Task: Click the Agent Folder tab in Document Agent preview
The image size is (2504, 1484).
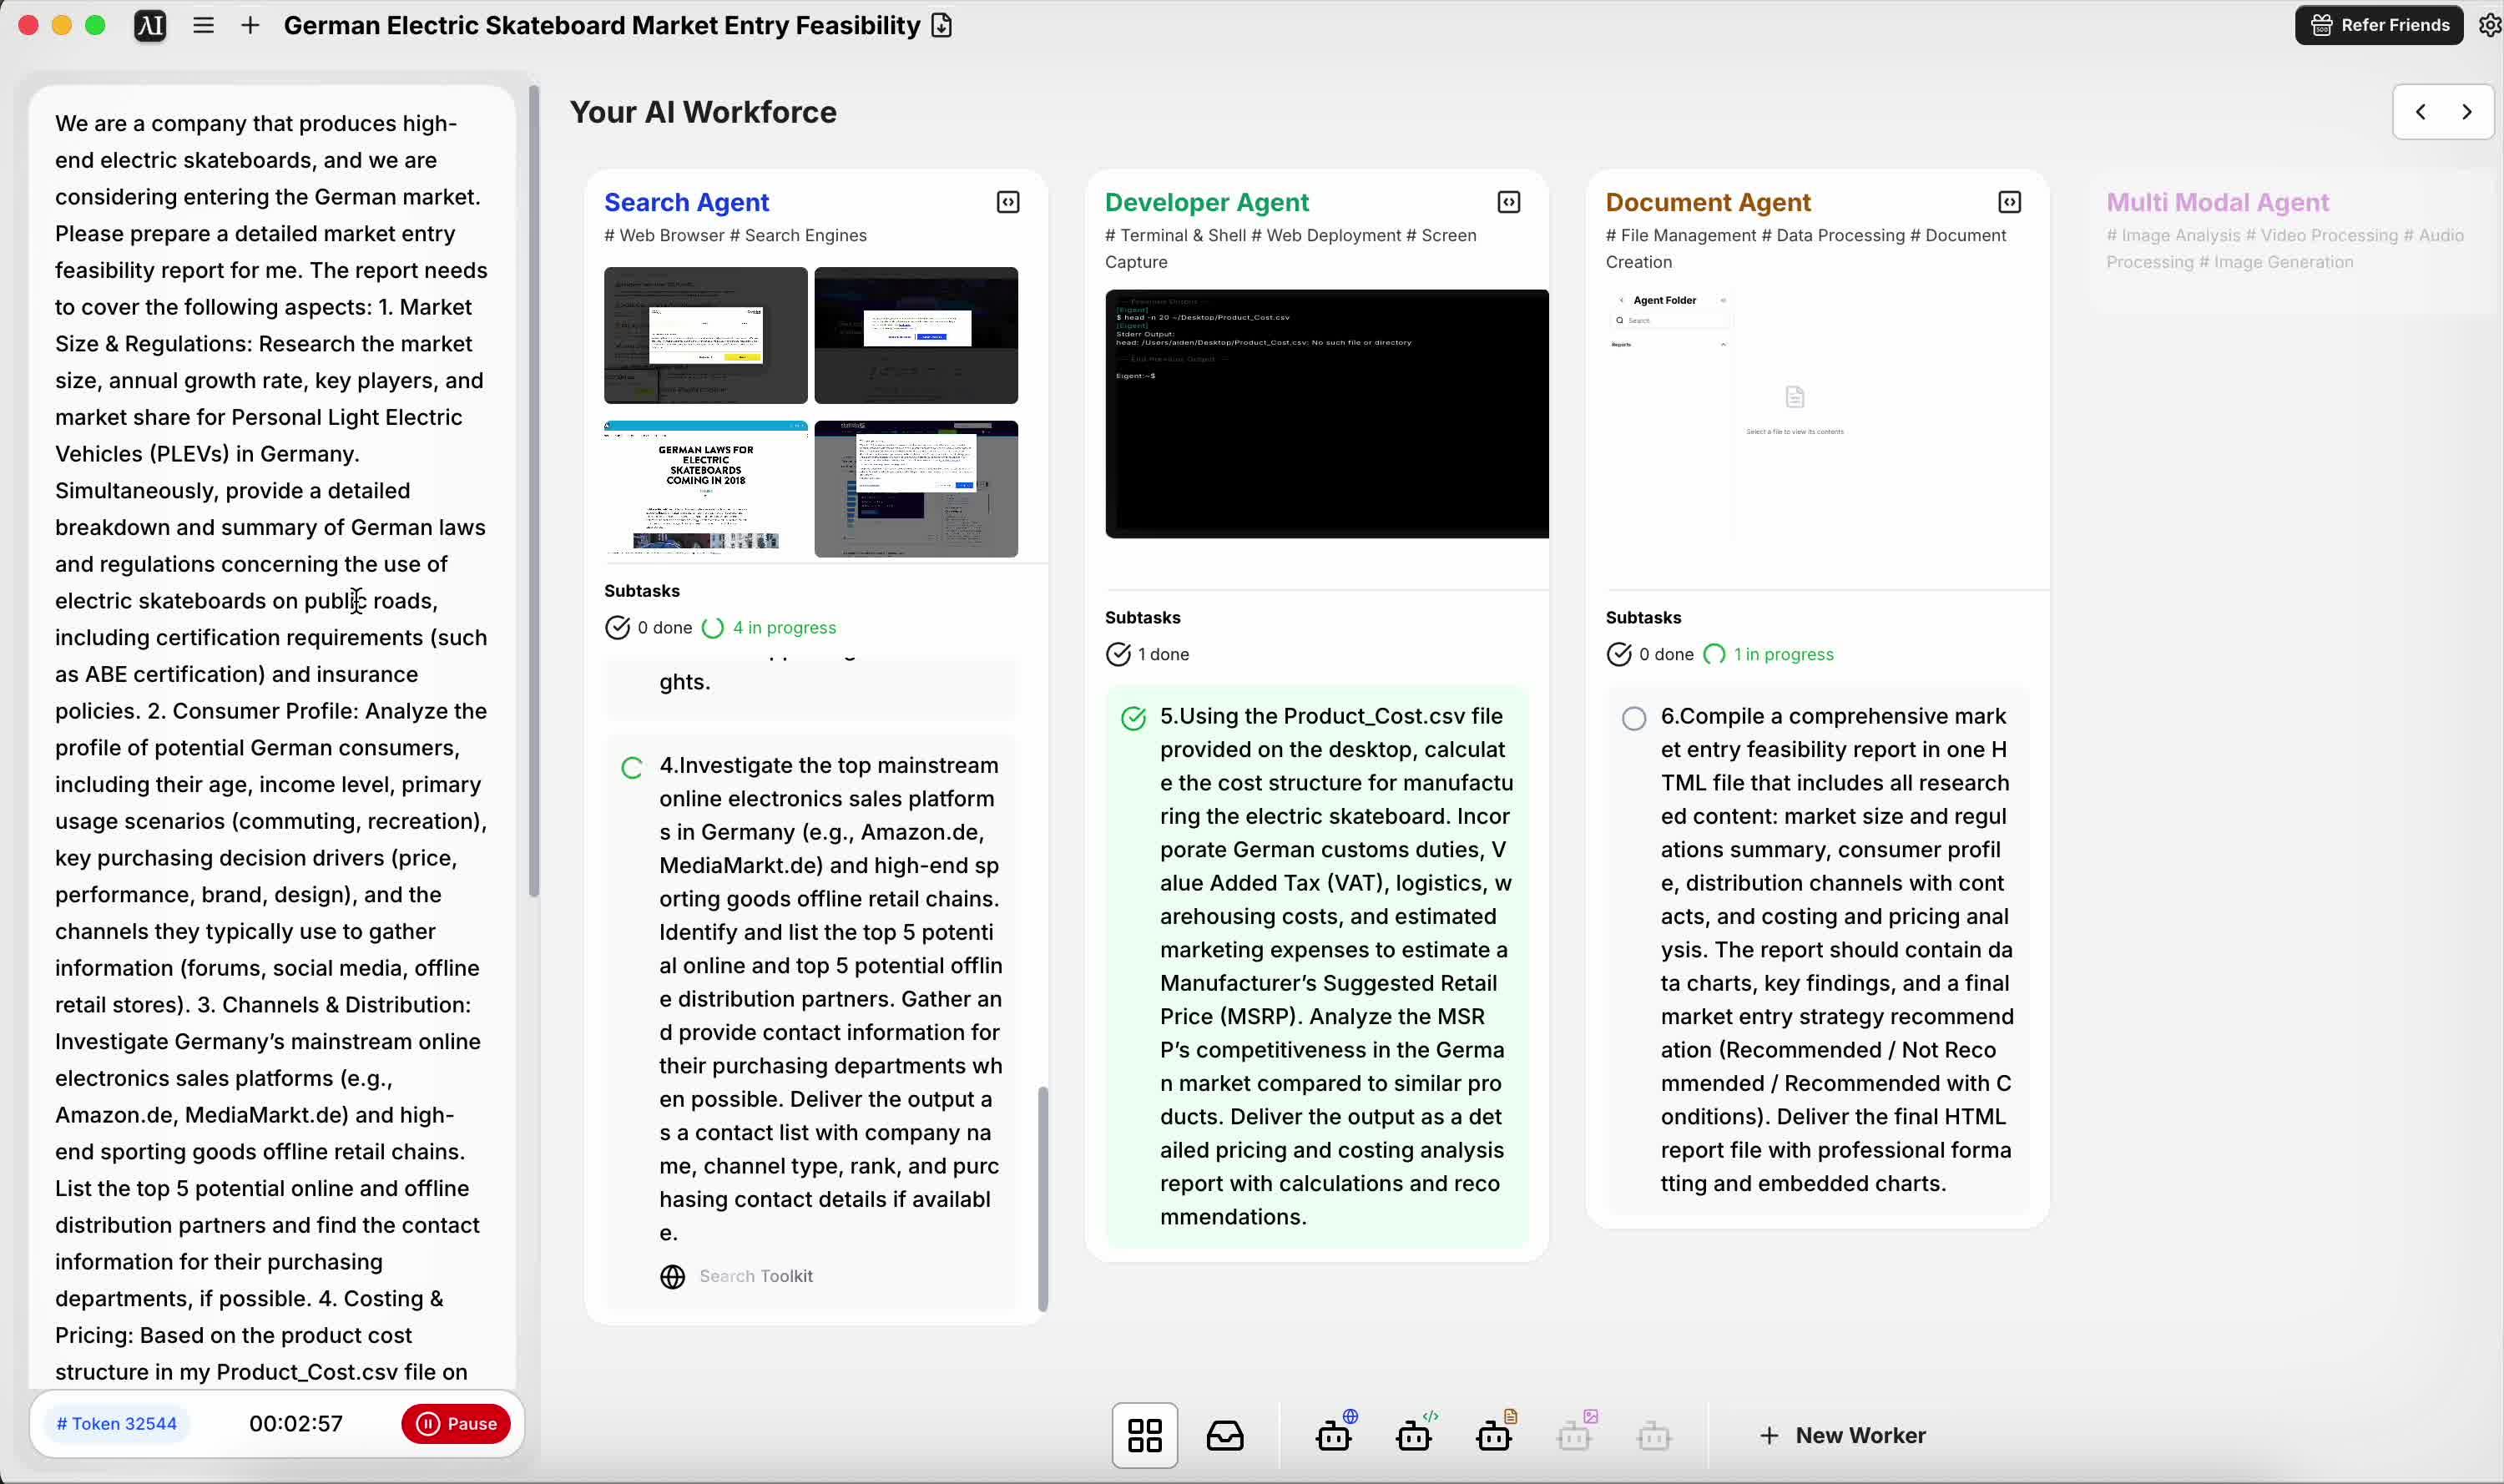Action: (1664, 300)
